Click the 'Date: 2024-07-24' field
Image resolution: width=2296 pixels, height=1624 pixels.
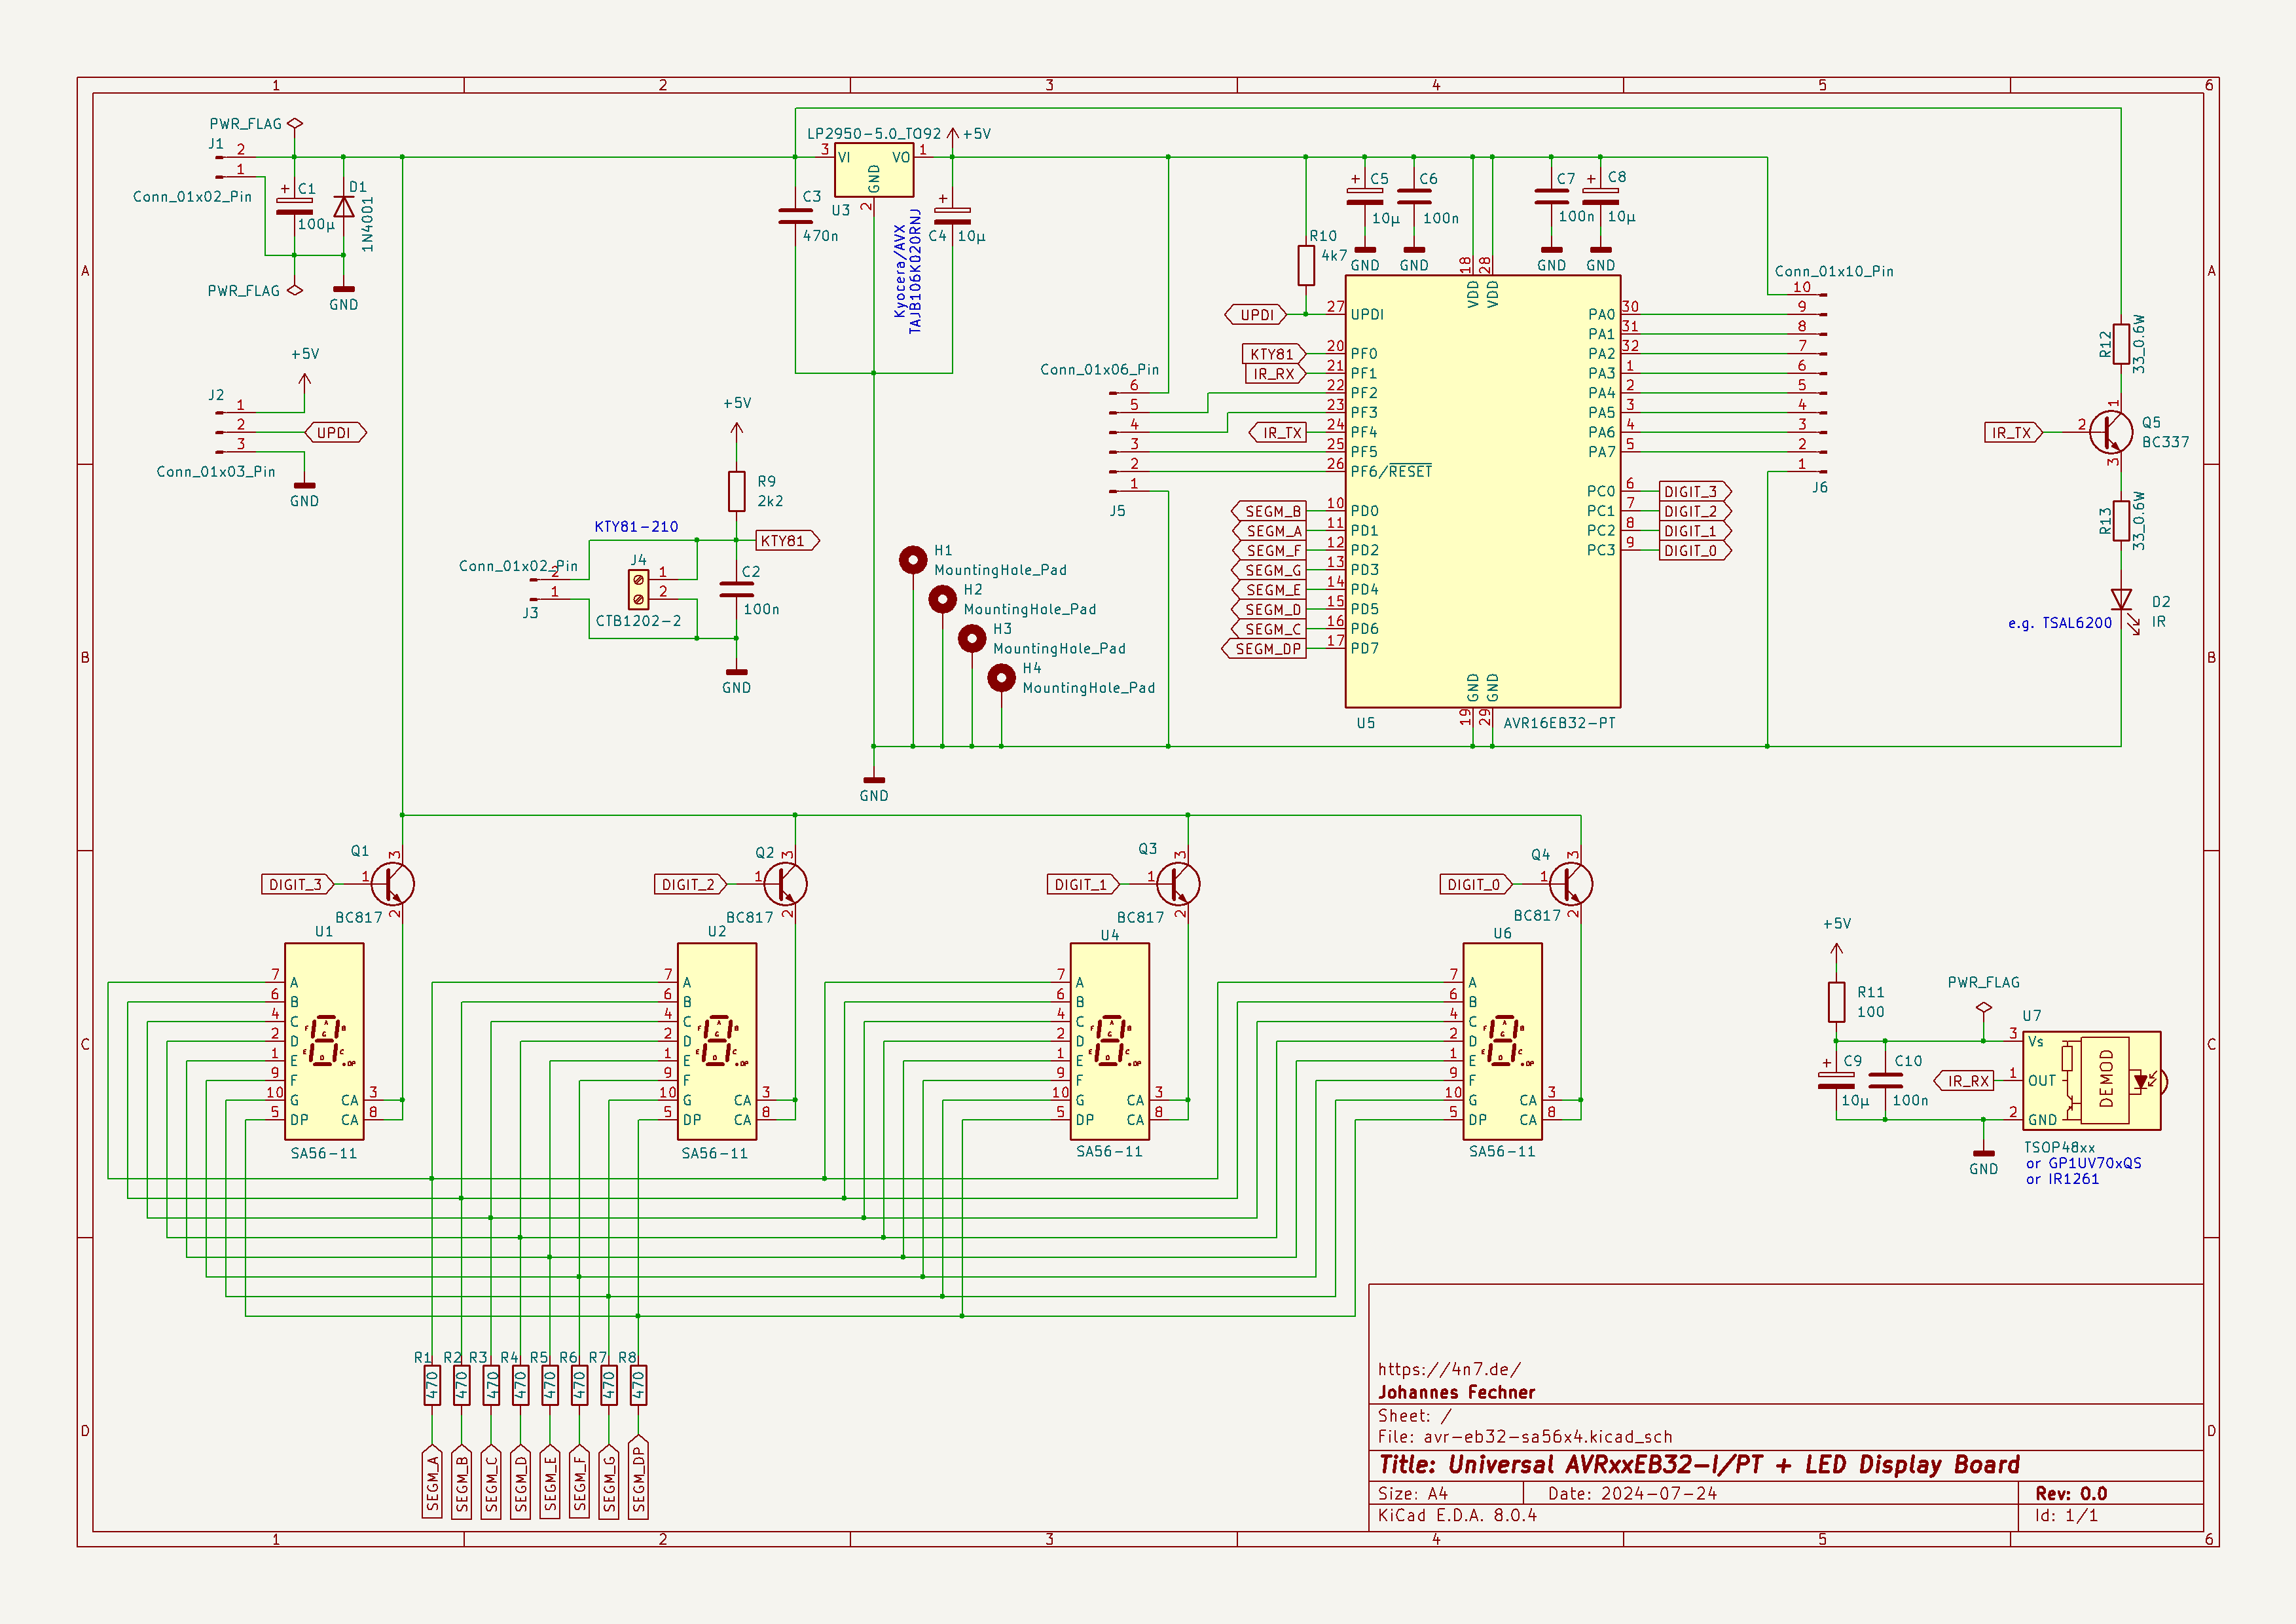click(x=1632, y=1493)
